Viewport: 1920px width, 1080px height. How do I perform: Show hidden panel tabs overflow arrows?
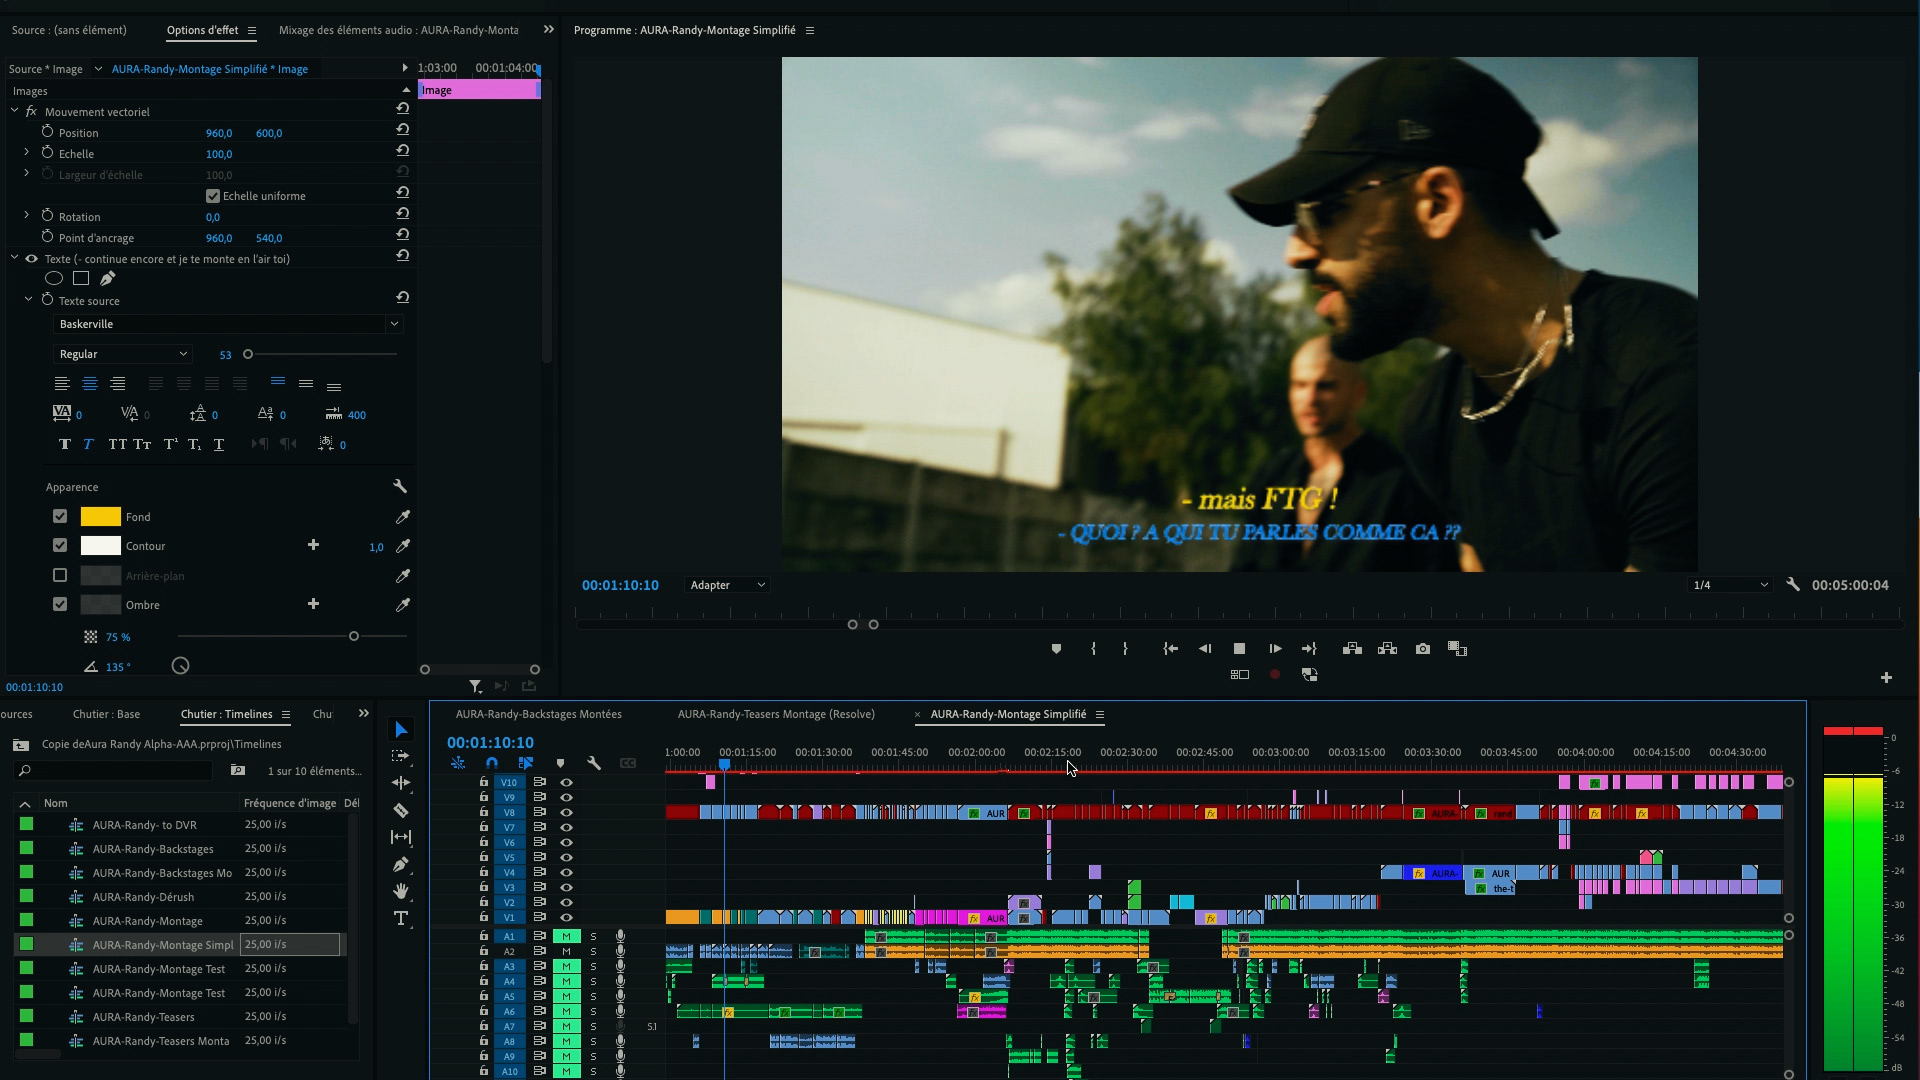[548, 30]
